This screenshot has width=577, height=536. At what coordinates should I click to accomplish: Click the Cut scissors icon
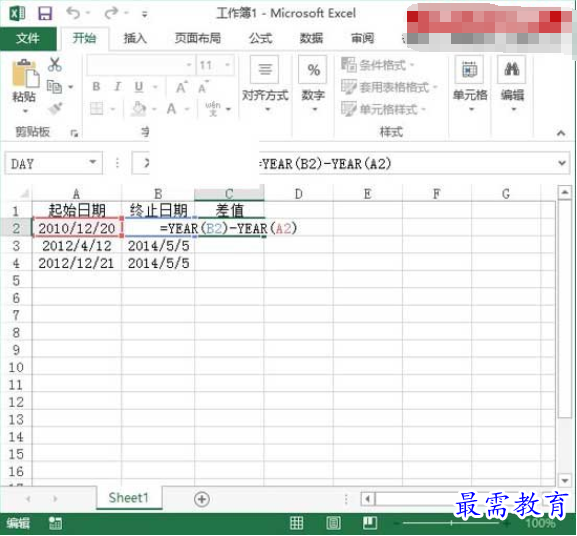coord(55,65)
